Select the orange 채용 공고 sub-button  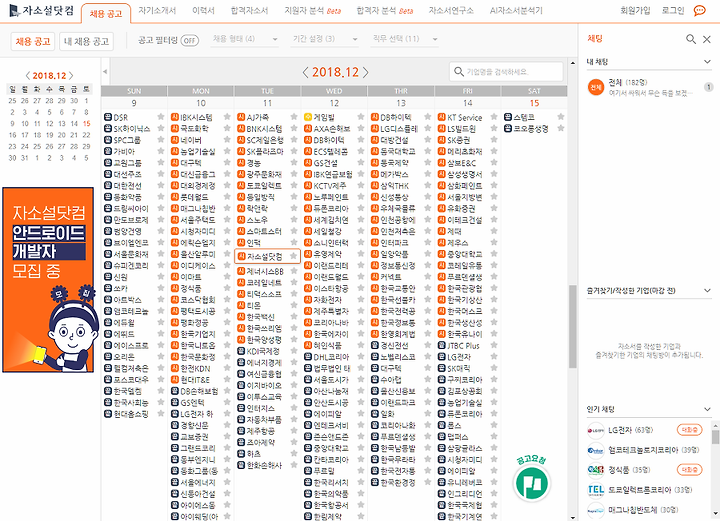coord(33,41)
